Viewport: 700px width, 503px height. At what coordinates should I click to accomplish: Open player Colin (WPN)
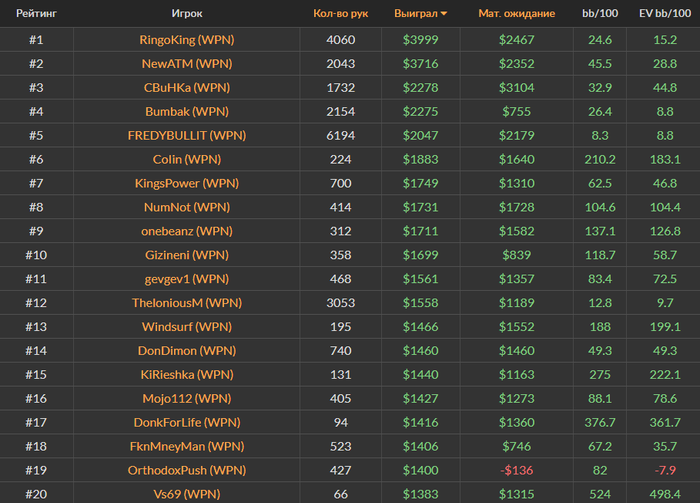click(187, 159)
